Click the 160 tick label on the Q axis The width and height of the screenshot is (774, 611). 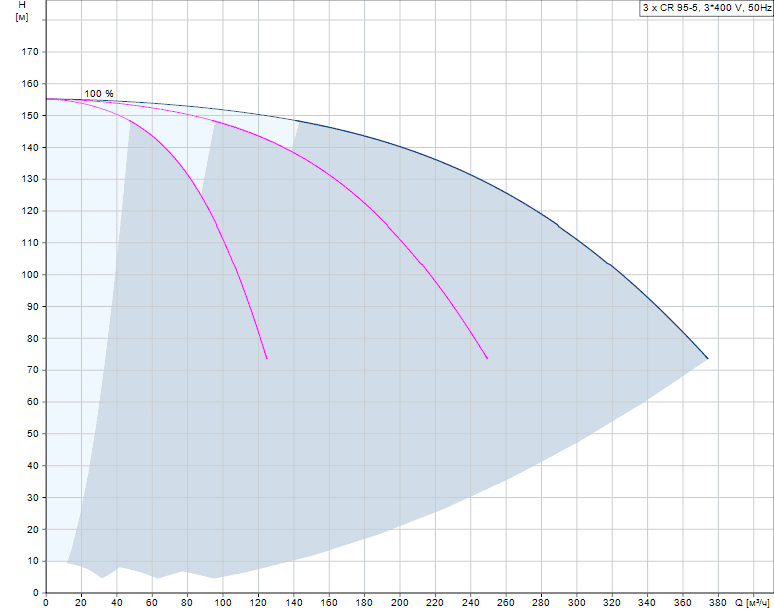point(329,603)
